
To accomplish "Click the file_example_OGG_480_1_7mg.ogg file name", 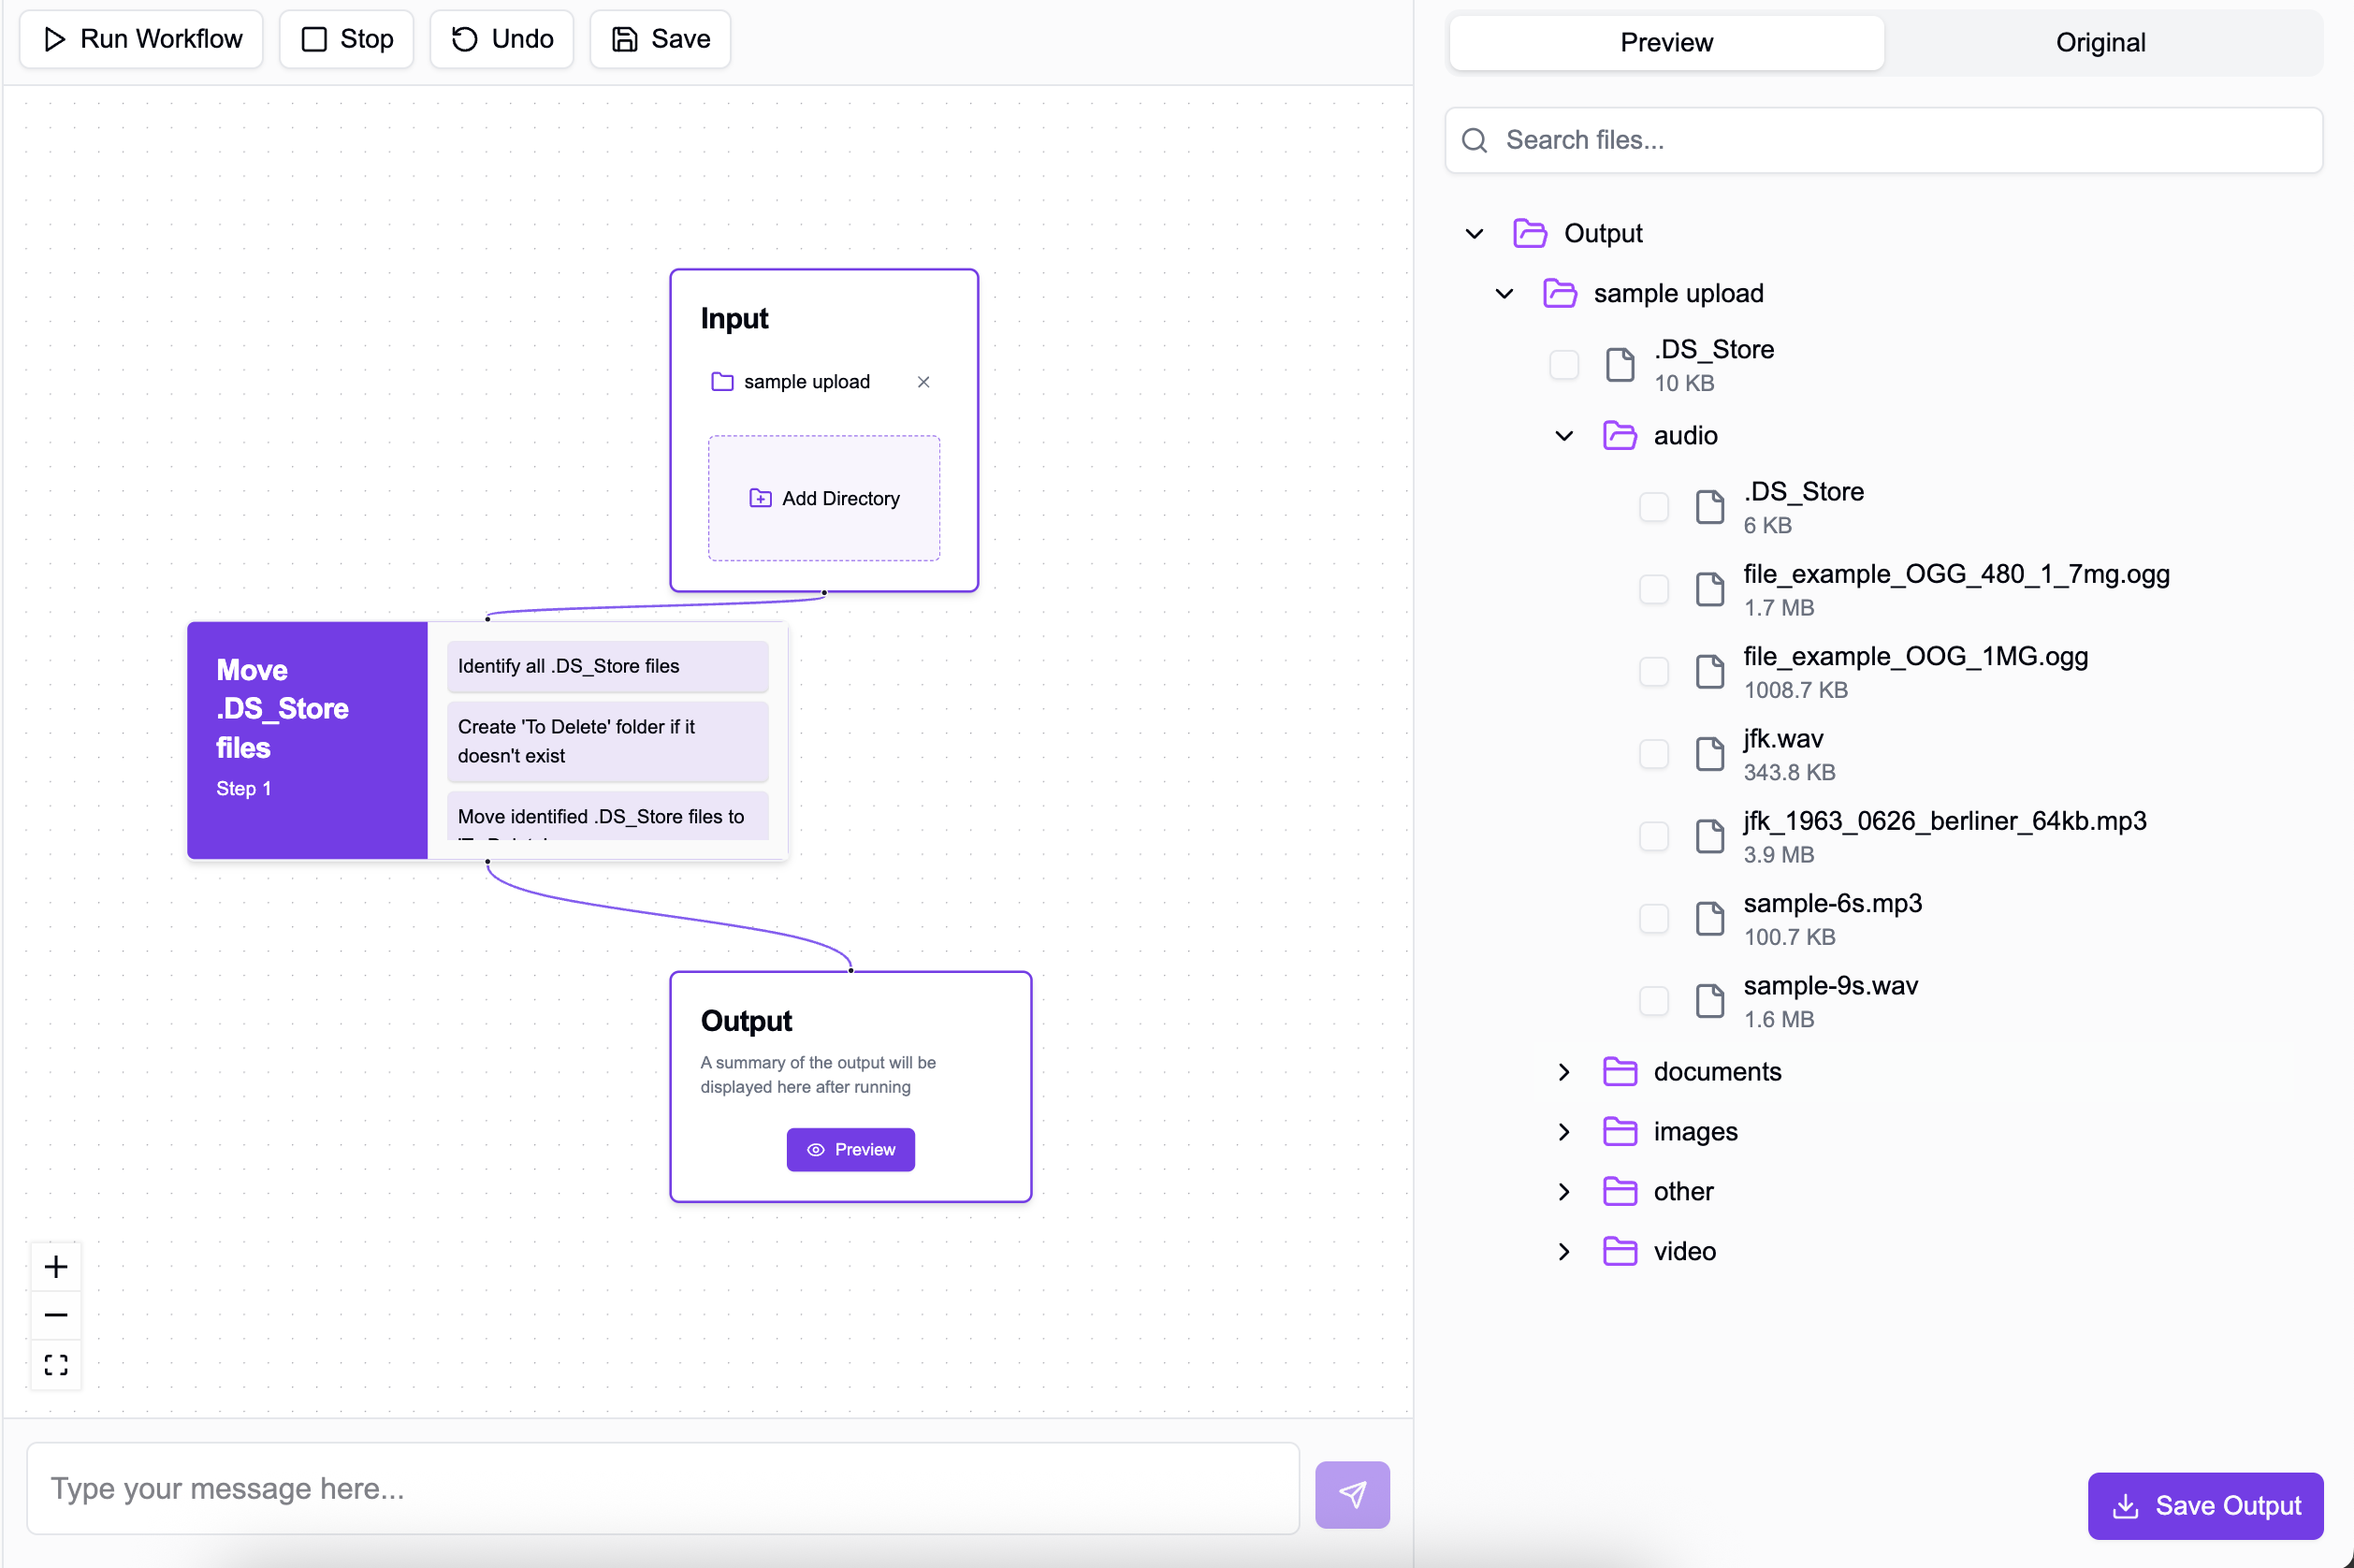I will [1956, 574].
